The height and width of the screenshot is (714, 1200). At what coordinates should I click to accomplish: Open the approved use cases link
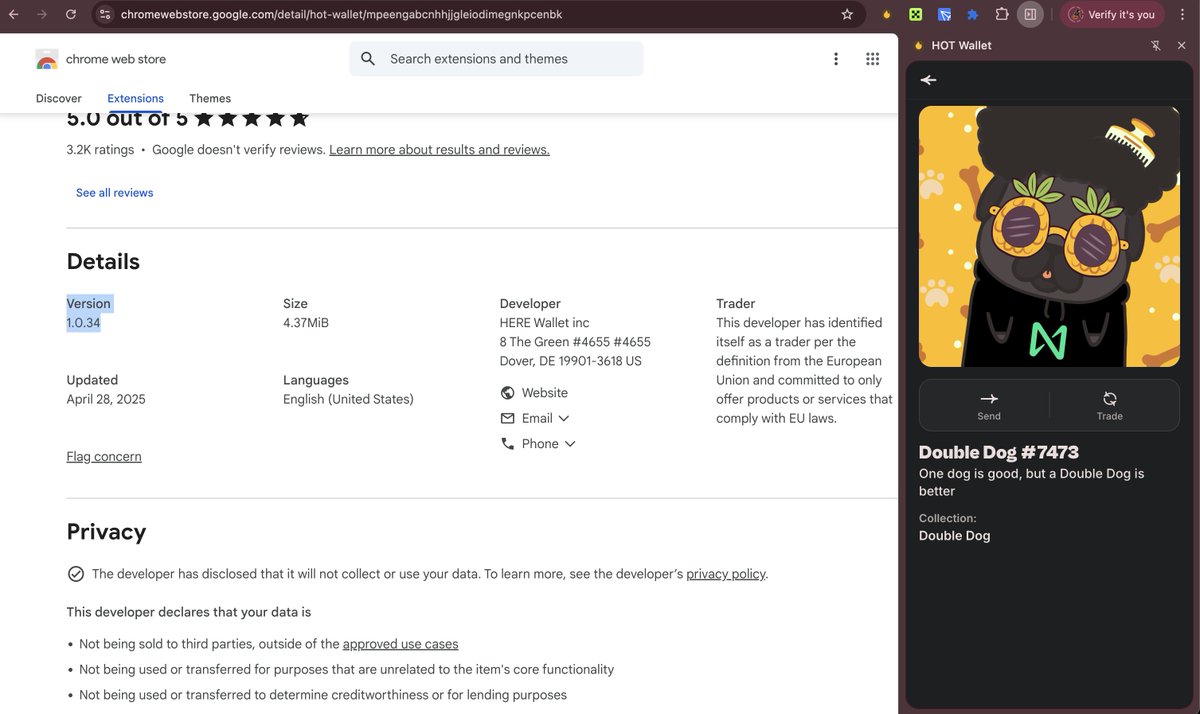(400, 644)
